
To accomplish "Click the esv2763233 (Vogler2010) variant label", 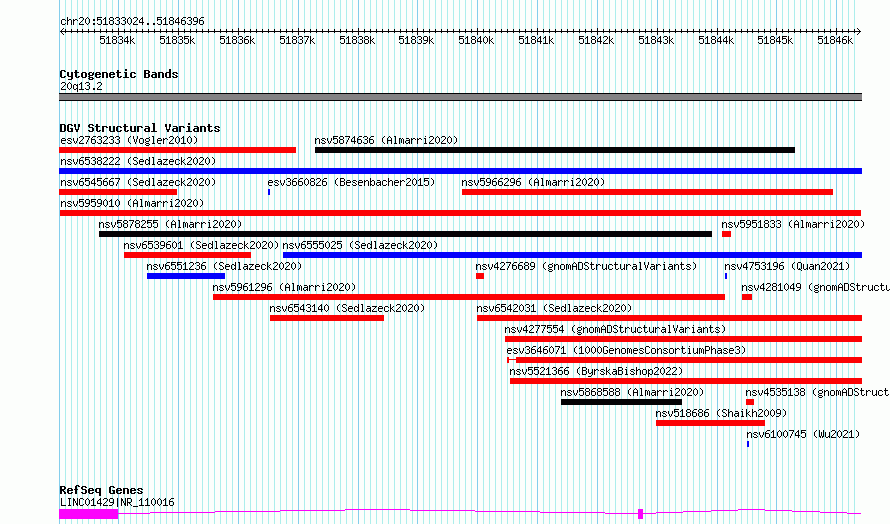I will [129, 140].
